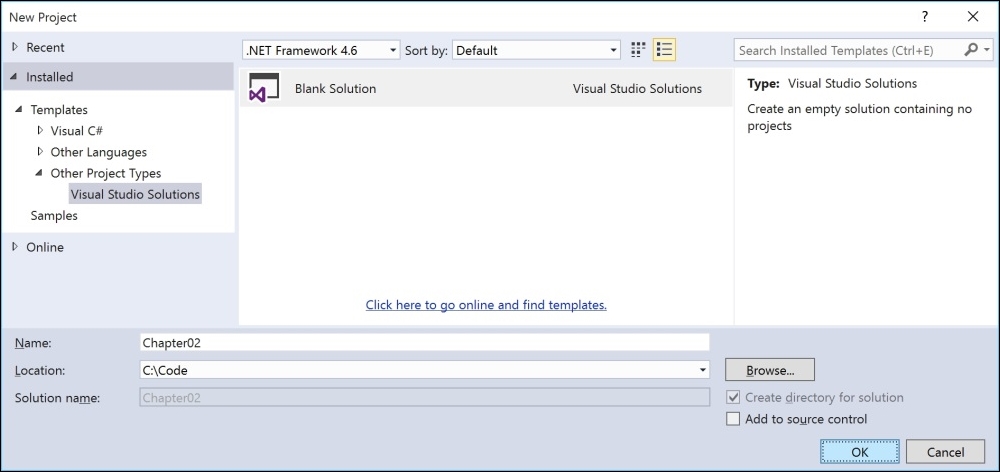Toggle Create directory for solution checkbox
The image size is (1000, 472).
733,397
